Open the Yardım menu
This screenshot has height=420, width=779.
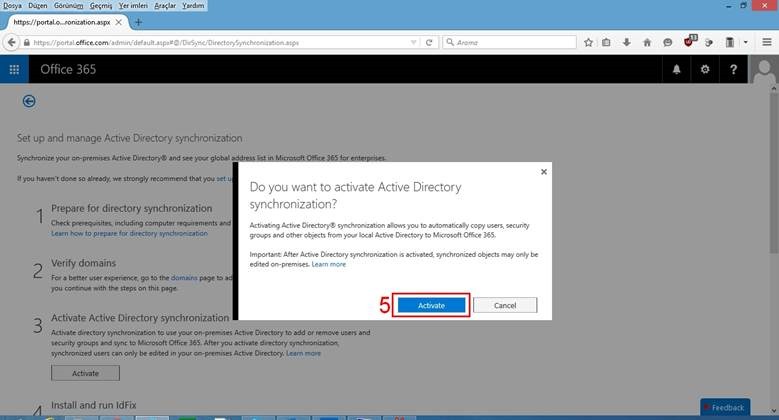(x=193, y=5)
